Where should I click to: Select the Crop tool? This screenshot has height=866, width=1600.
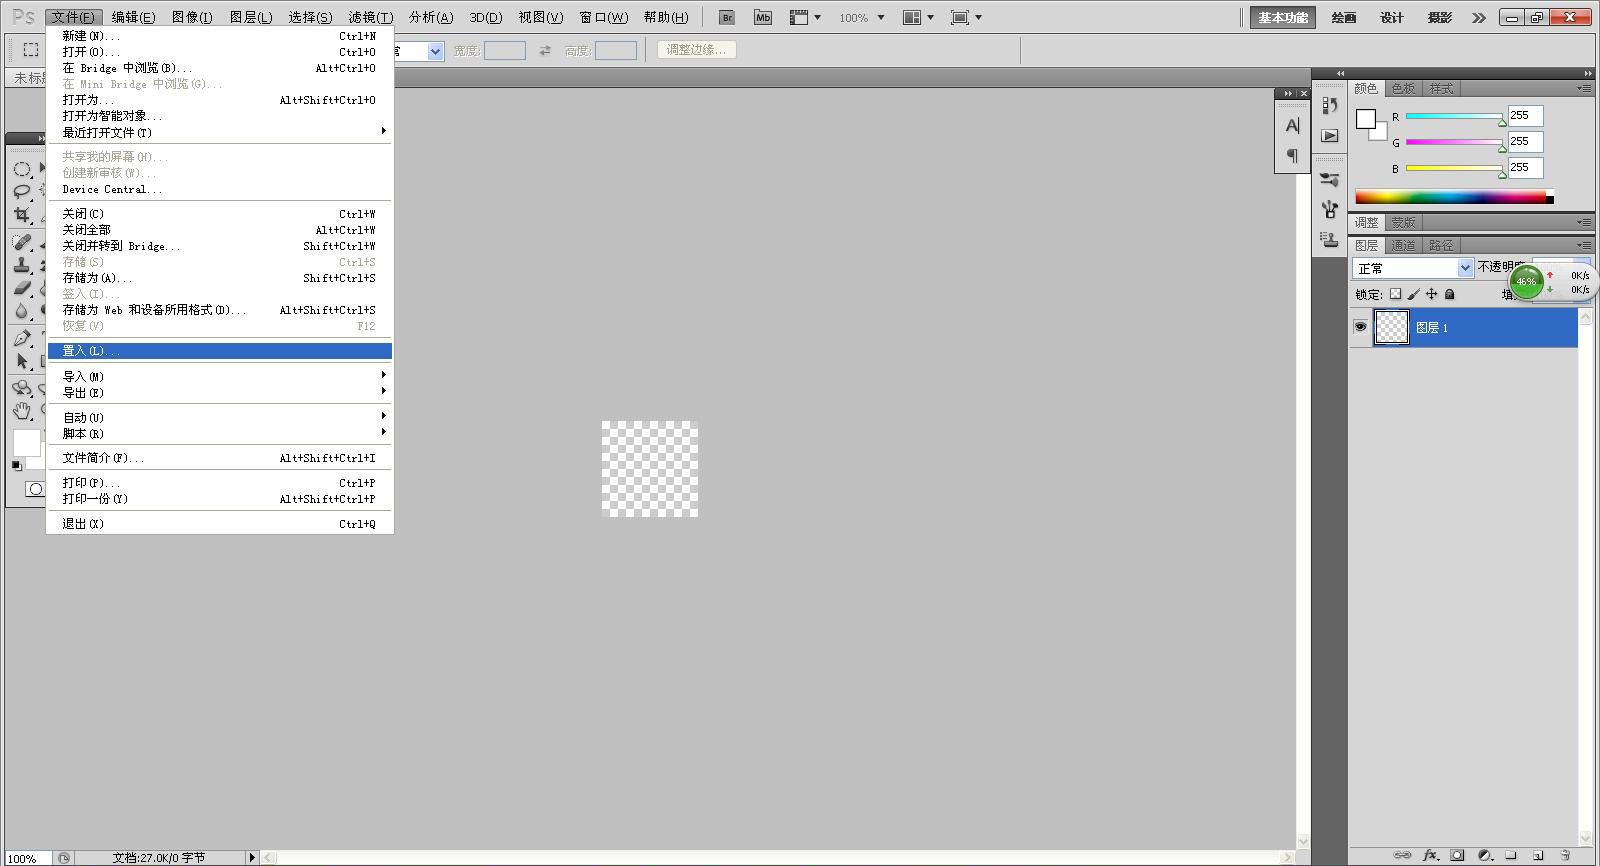[21, 214]
